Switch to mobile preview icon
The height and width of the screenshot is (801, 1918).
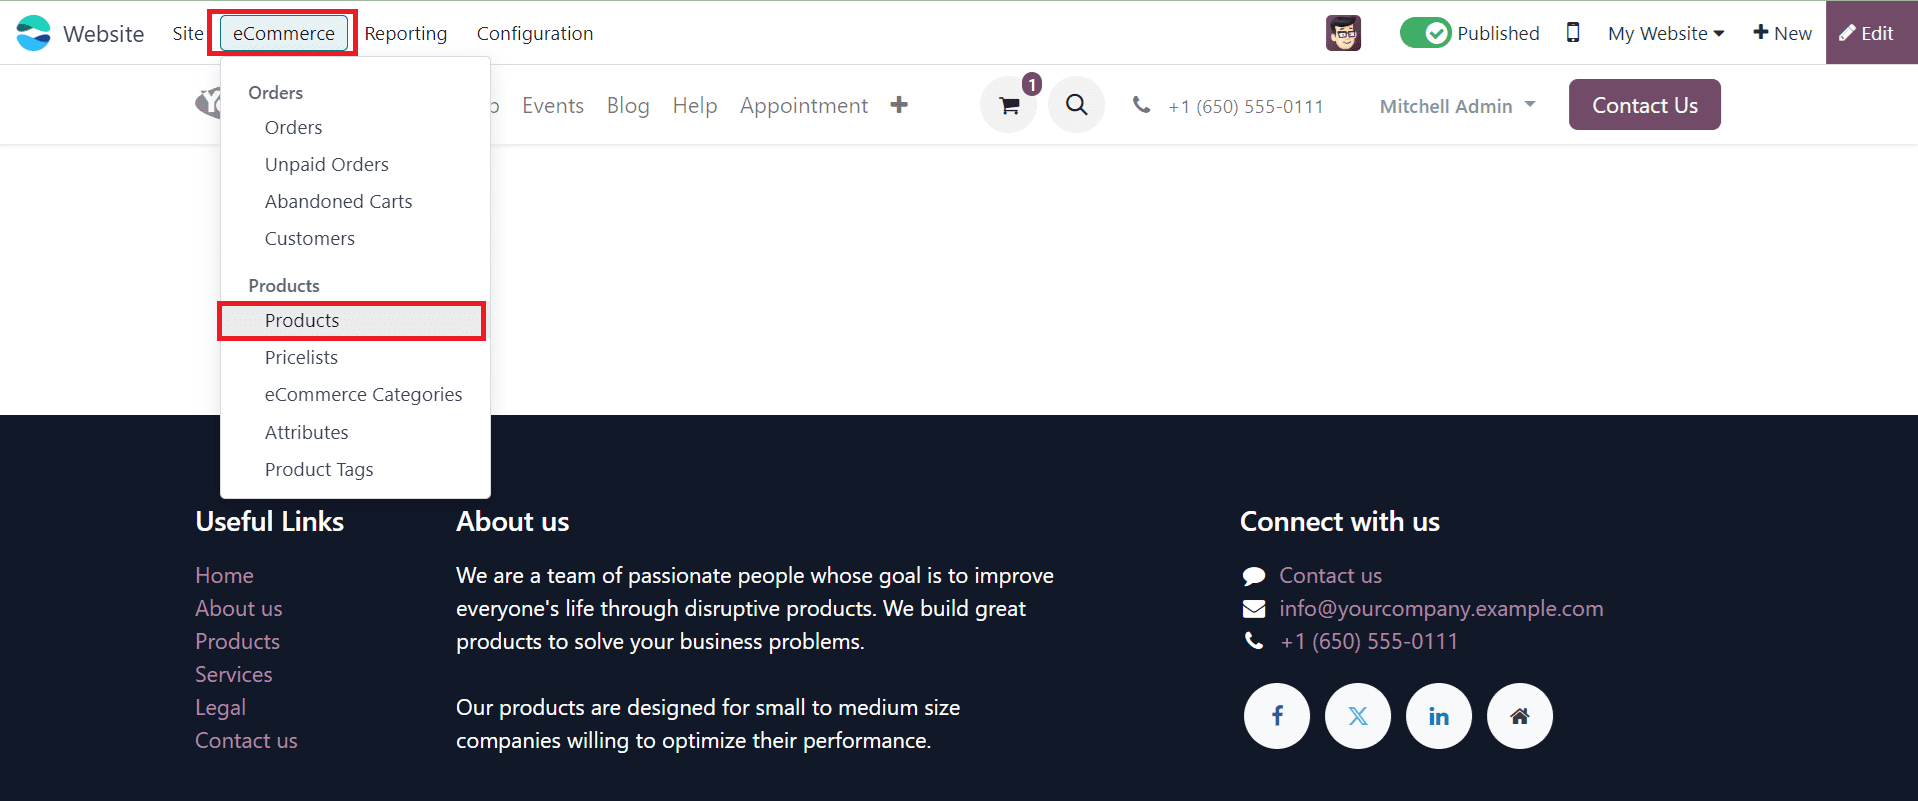(x=1573, y=33)
